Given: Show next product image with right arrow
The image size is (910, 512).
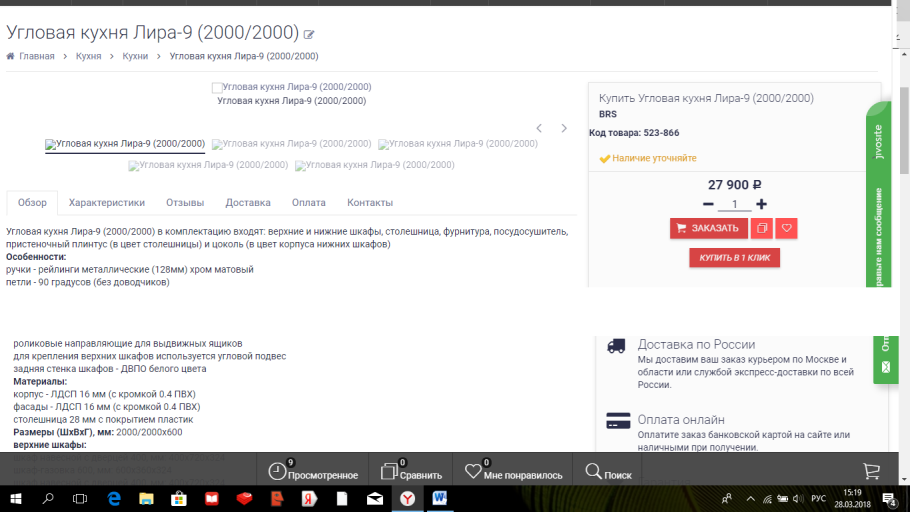Looking at the screenshot, I should [564, 129].
